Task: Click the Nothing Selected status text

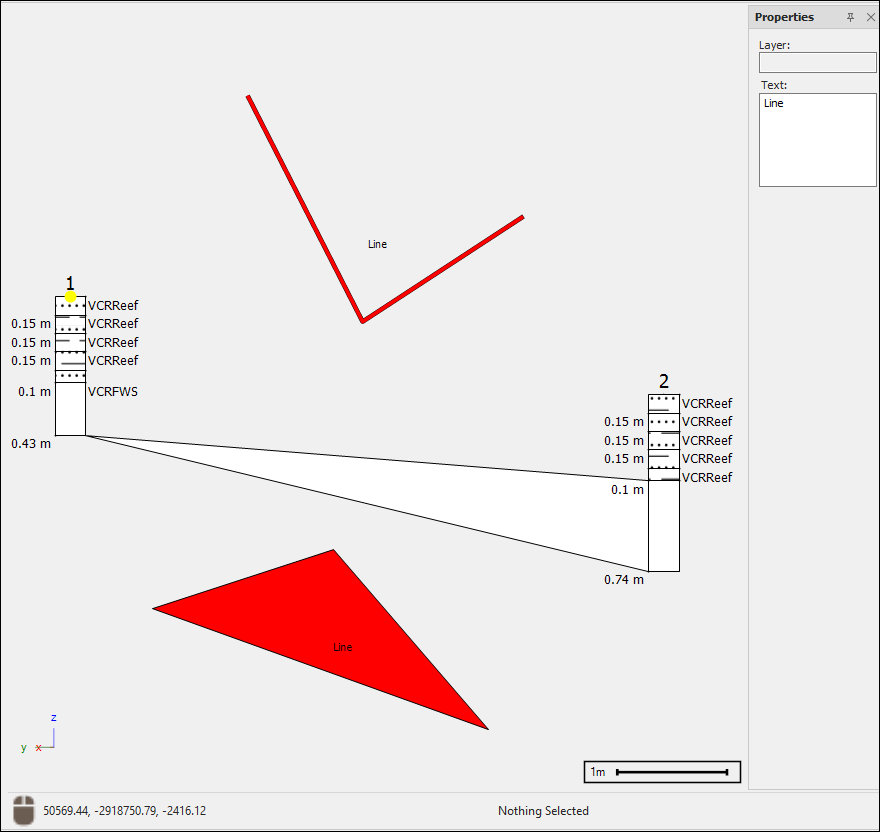Action: click(x=543, y=811)
